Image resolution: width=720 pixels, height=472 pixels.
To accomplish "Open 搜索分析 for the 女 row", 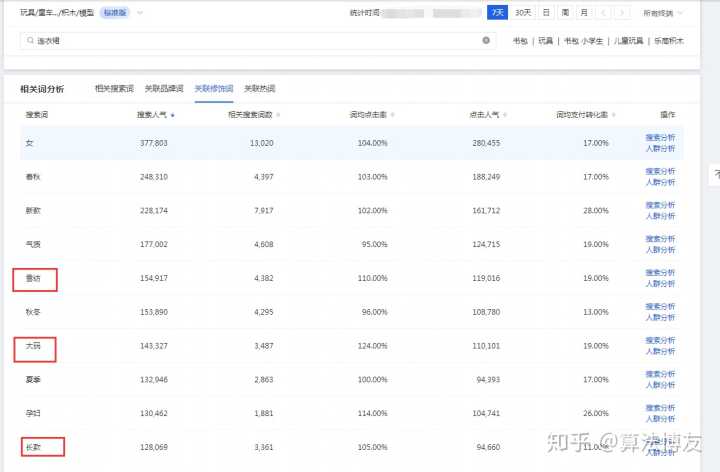I will point(660,137).
